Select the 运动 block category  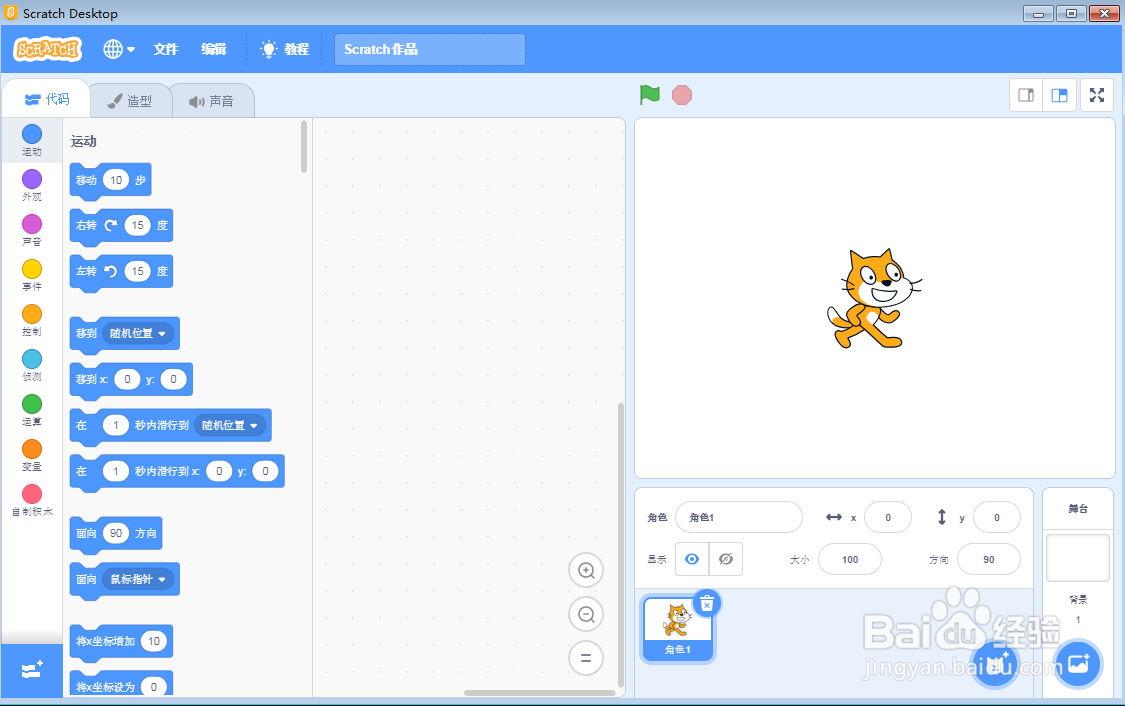click(x=32, y=140)
